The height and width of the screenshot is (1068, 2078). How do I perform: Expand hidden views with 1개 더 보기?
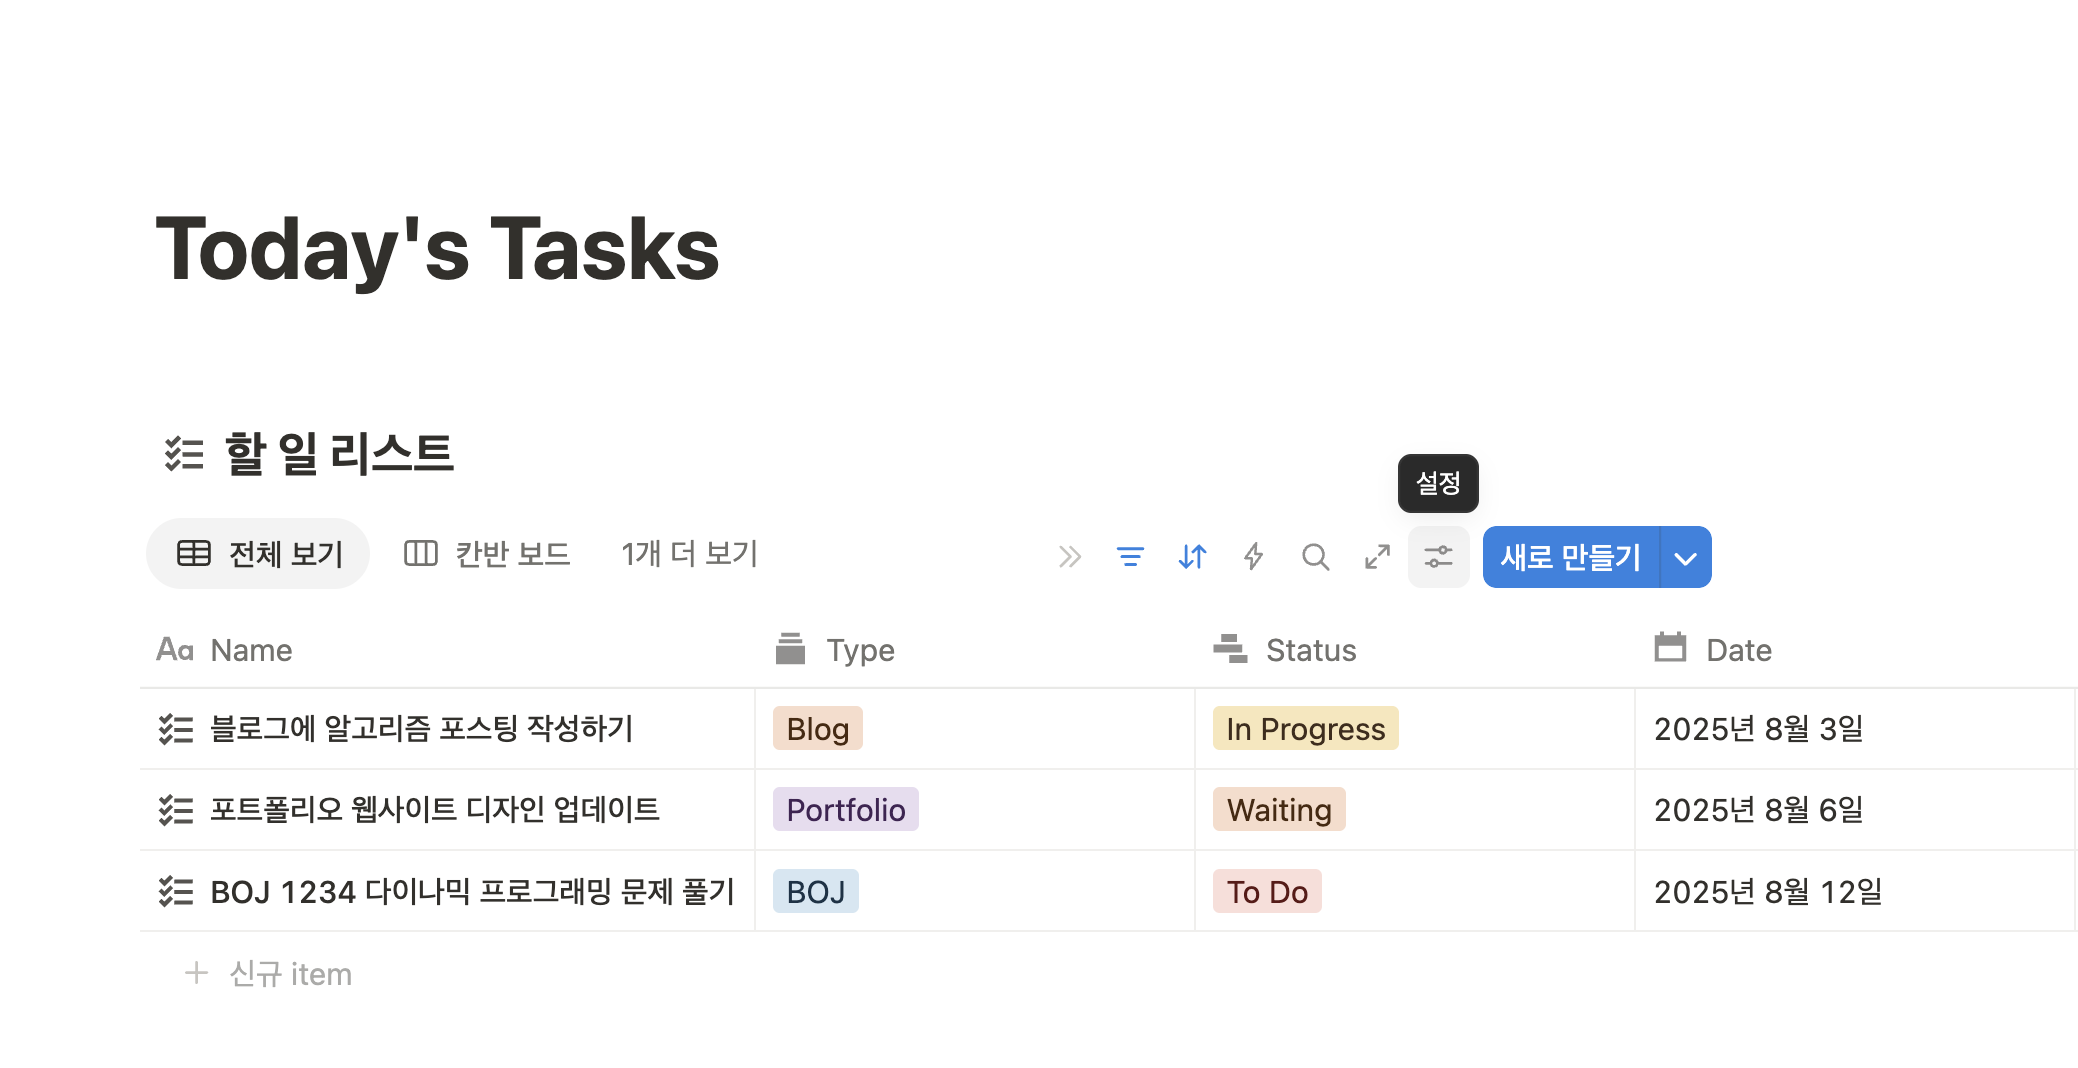click(x=689, y=553)
